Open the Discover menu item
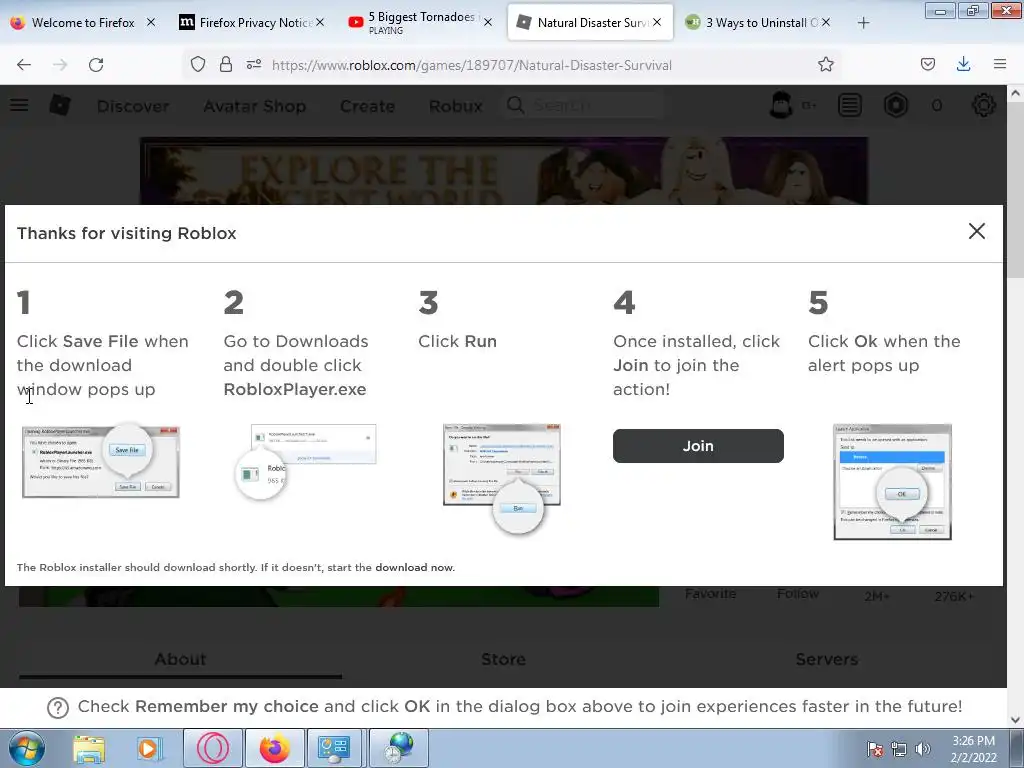The width and height of the screenshot is (1024, 768). click(x=133, y=106)
